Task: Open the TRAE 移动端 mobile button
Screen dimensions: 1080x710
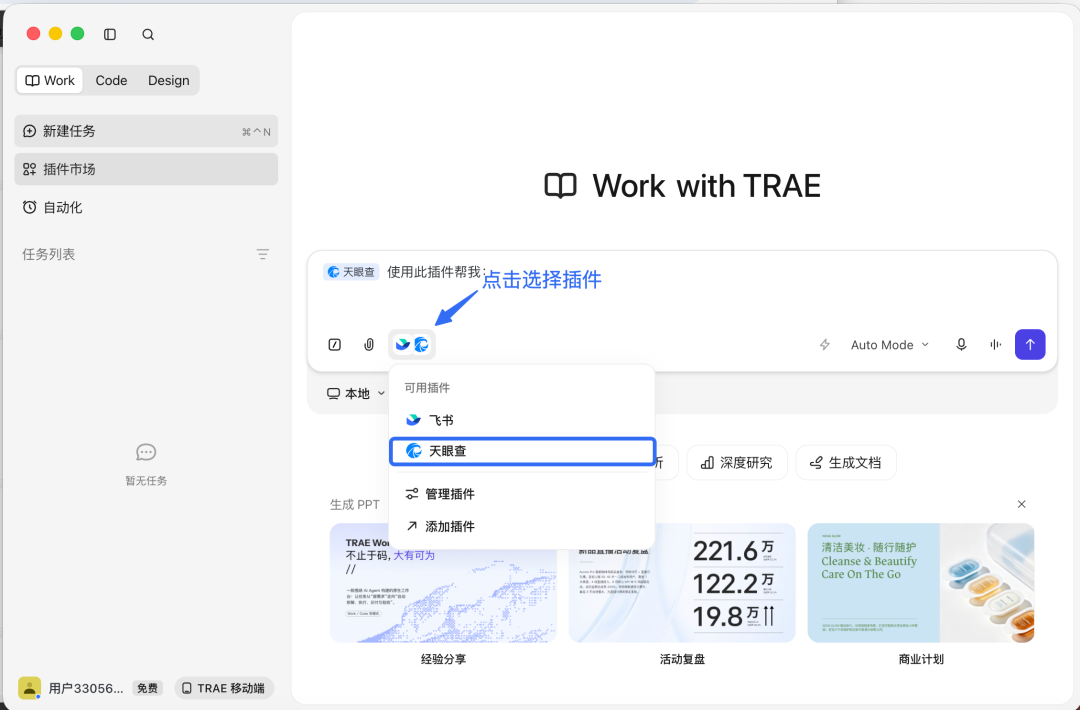Action: coord(225,688)
